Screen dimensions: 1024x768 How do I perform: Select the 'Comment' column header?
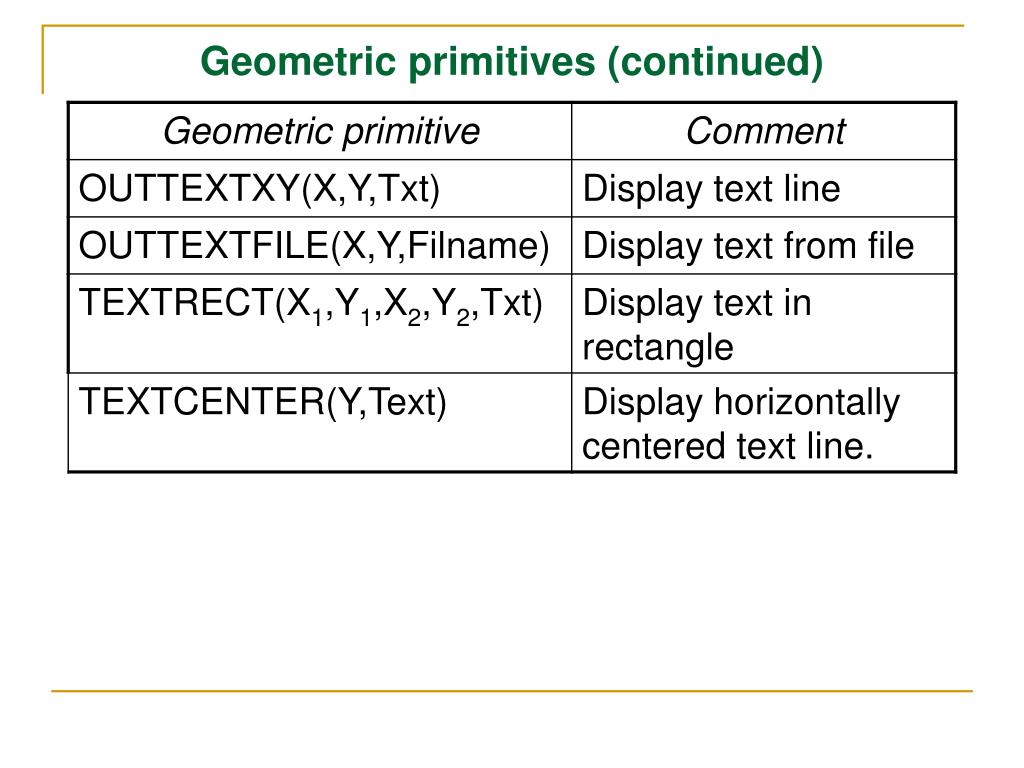coord(764,131)
